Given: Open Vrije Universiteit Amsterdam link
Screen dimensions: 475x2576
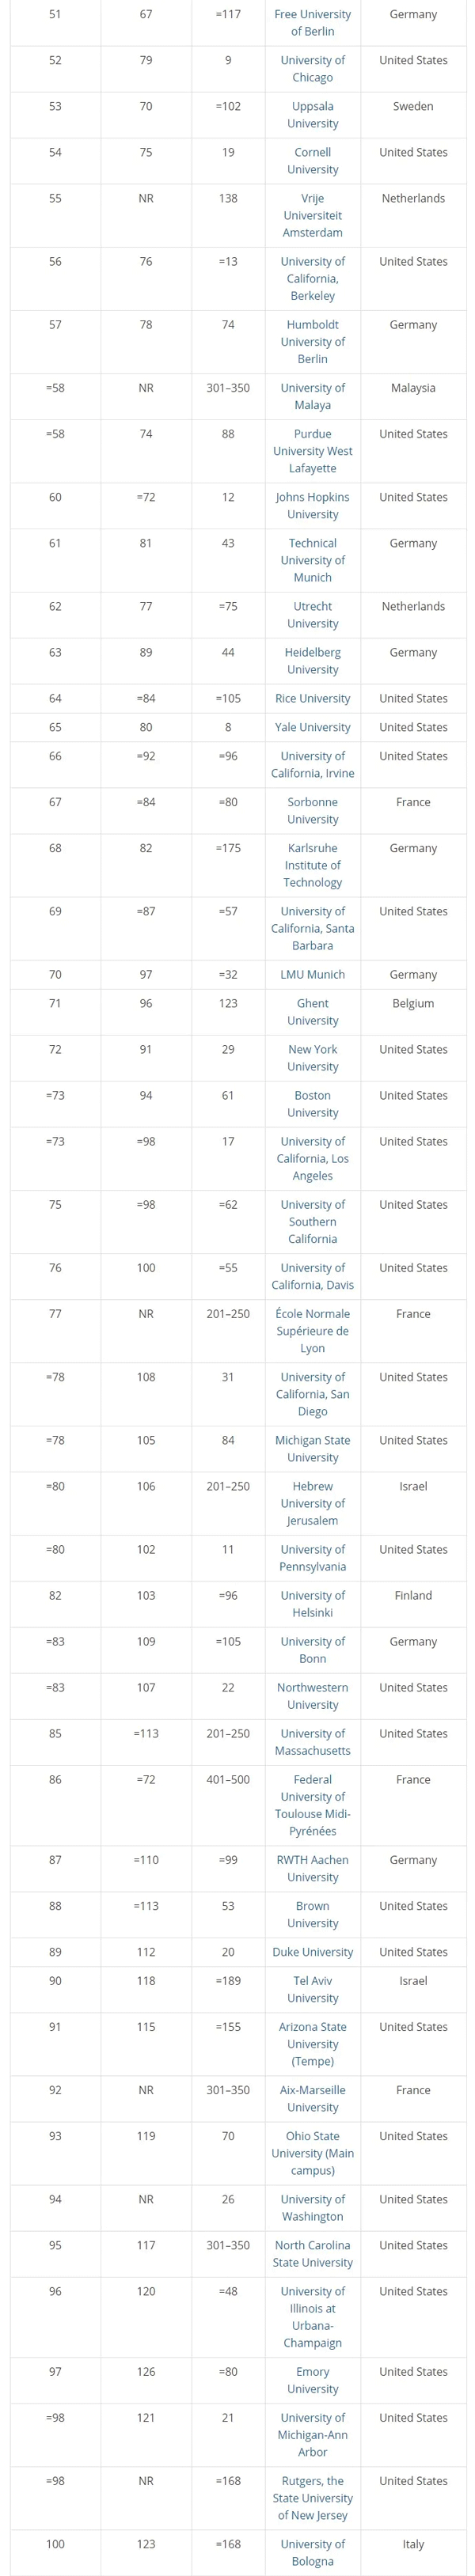Looking at the screenshot, I should tap(312, 215).
